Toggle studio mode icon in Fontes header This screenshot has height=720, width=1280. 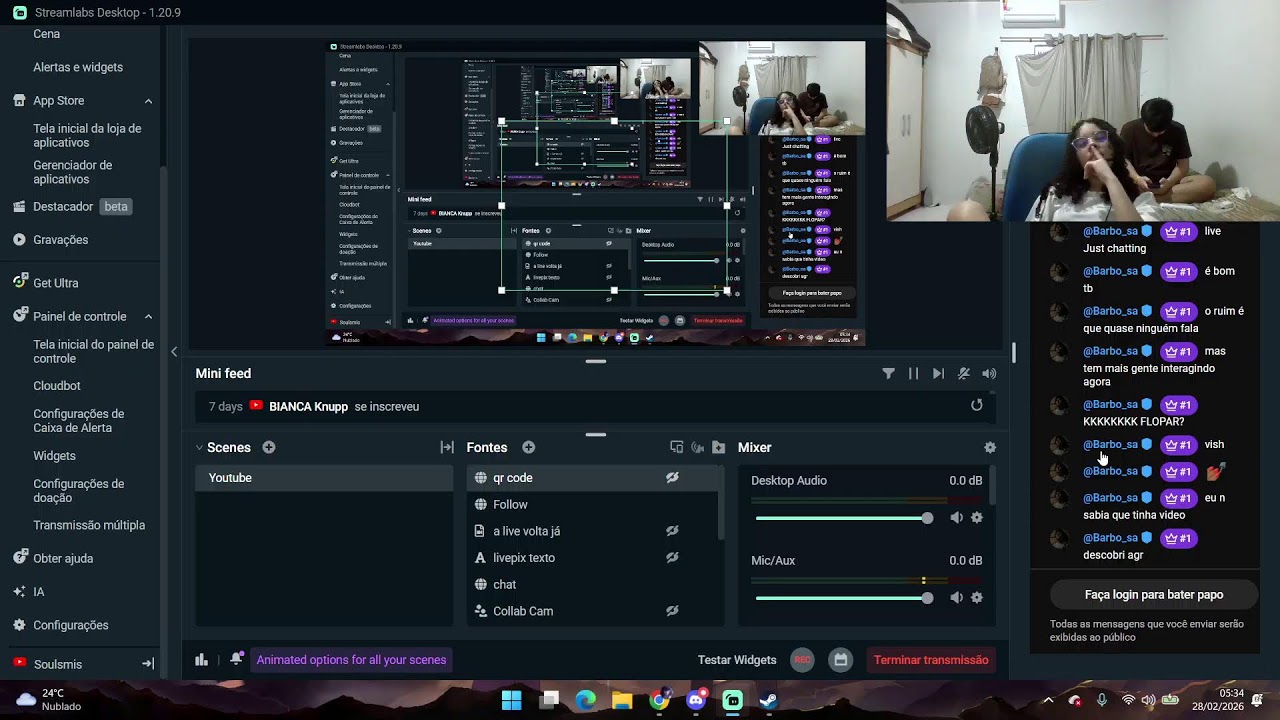click(x=676, y=447)
